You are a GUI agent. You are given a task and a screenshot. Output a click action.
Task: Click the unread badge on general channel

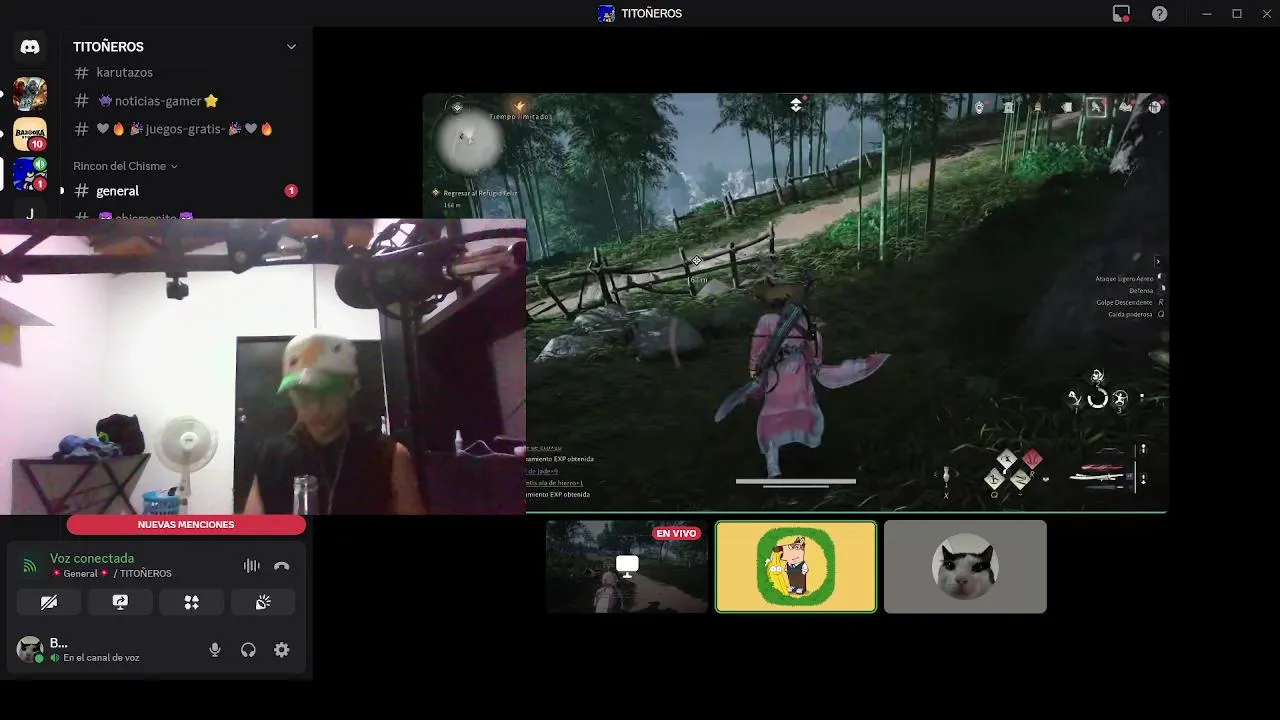pos(291,191)
